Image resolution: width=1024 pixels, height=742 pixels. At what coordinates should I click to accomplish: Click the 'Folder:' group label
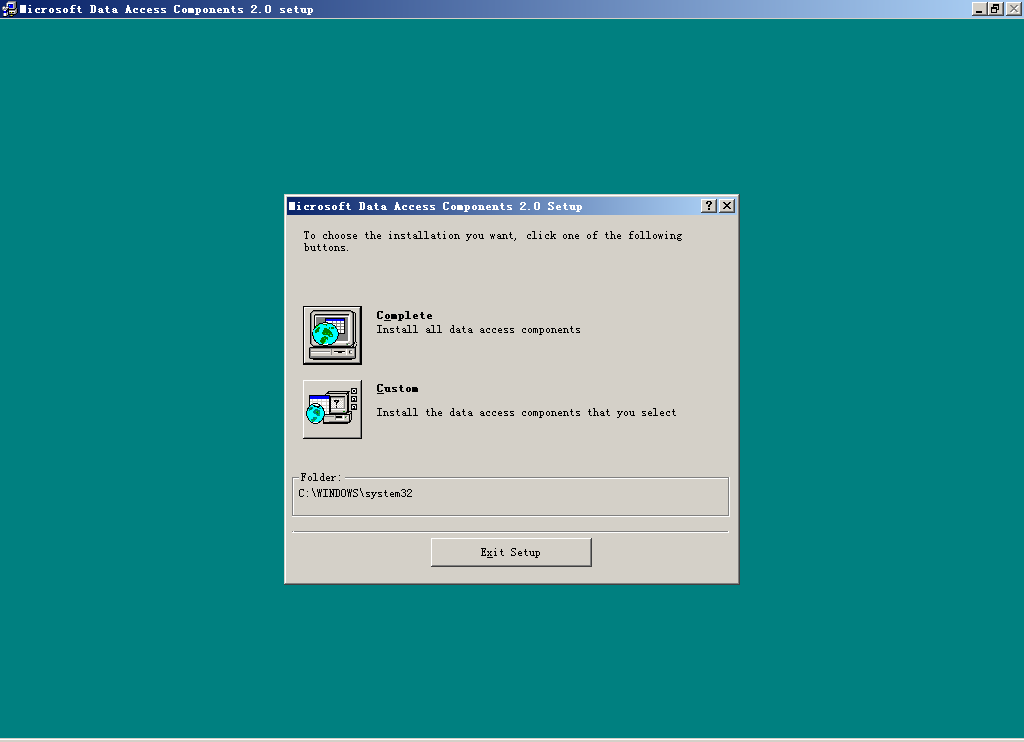coord(321,477)
